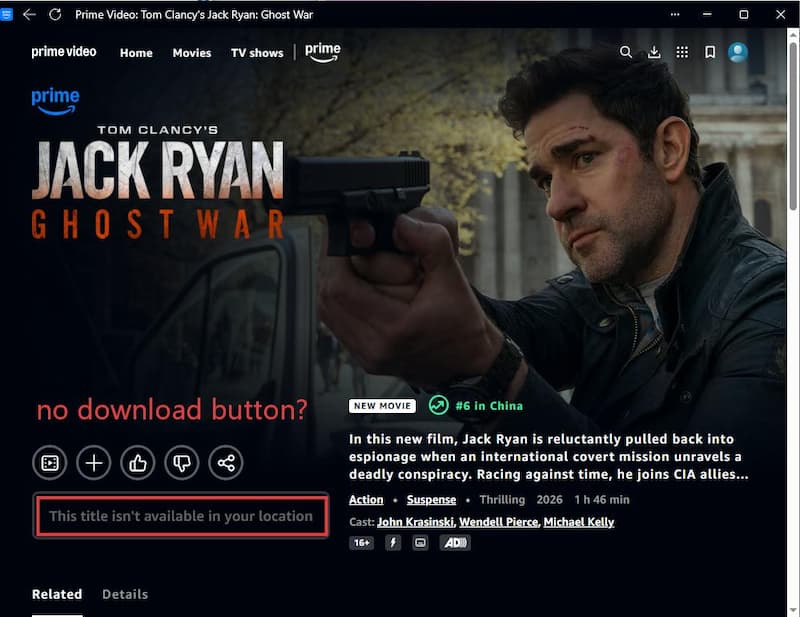Click the #6 in China ranking text
Image resolution: width=800 pixels, height=617 pixels.
click(x=489, y=406)
